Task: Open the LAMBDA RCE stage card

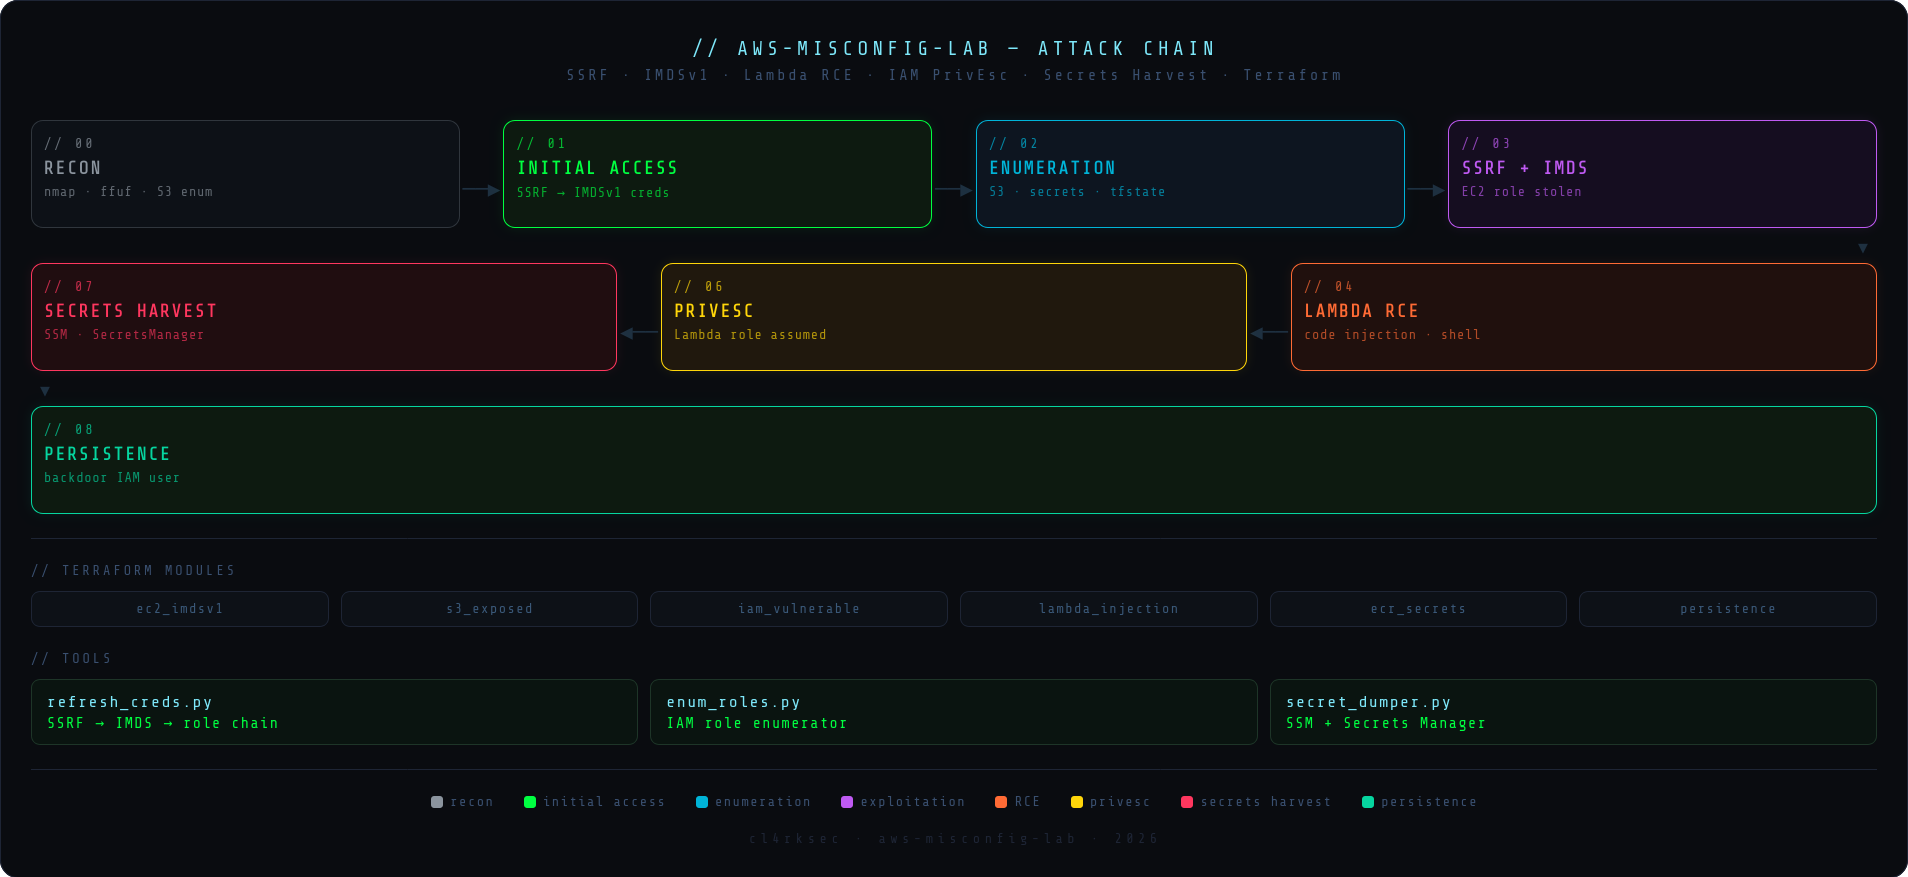Action: (1584, 317)
